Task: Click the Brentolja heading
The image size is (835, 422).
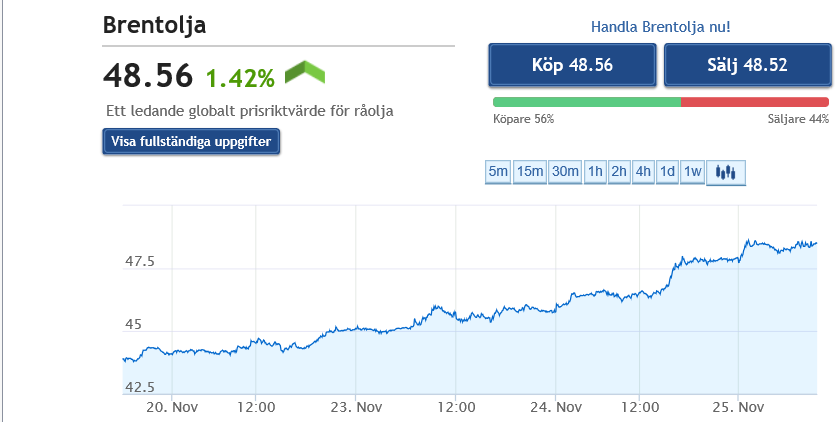Action: point(154,25)
